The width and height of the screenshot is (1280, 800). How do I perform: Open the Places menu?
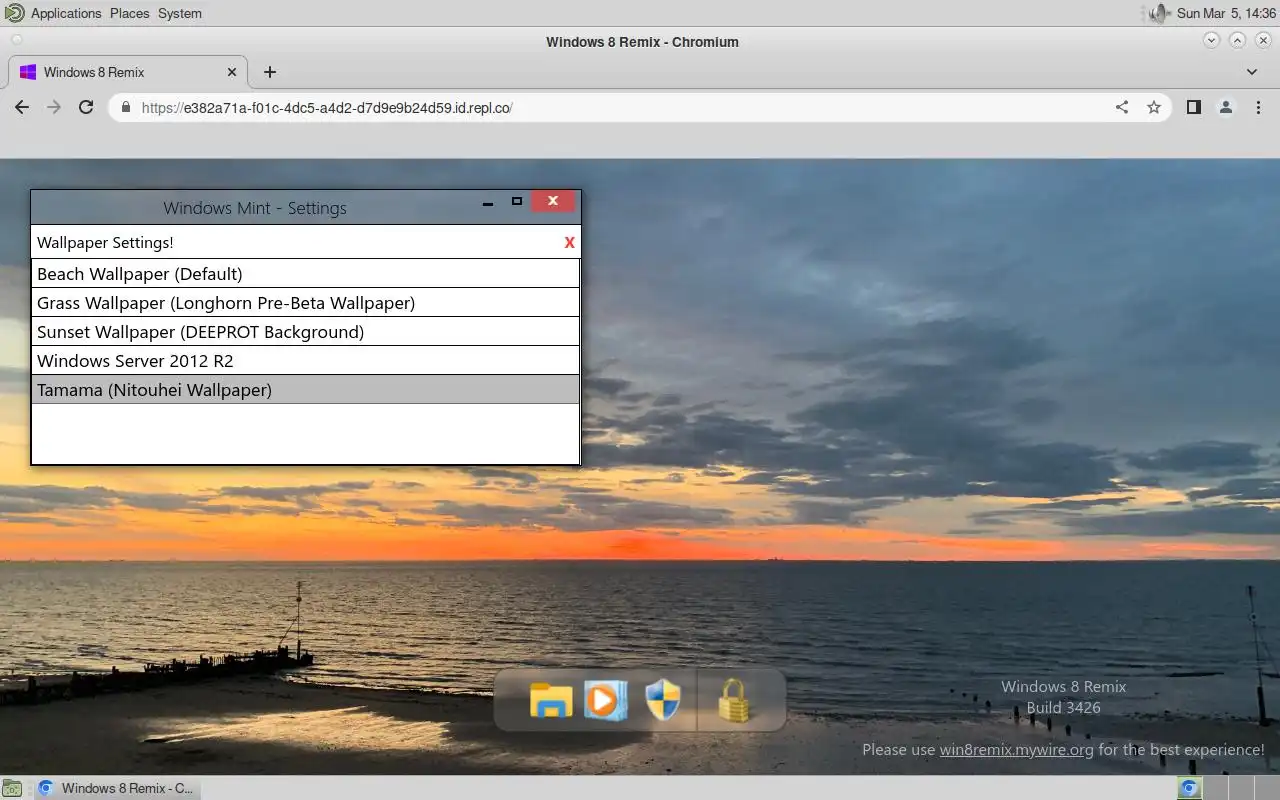(x=129, y=13)
